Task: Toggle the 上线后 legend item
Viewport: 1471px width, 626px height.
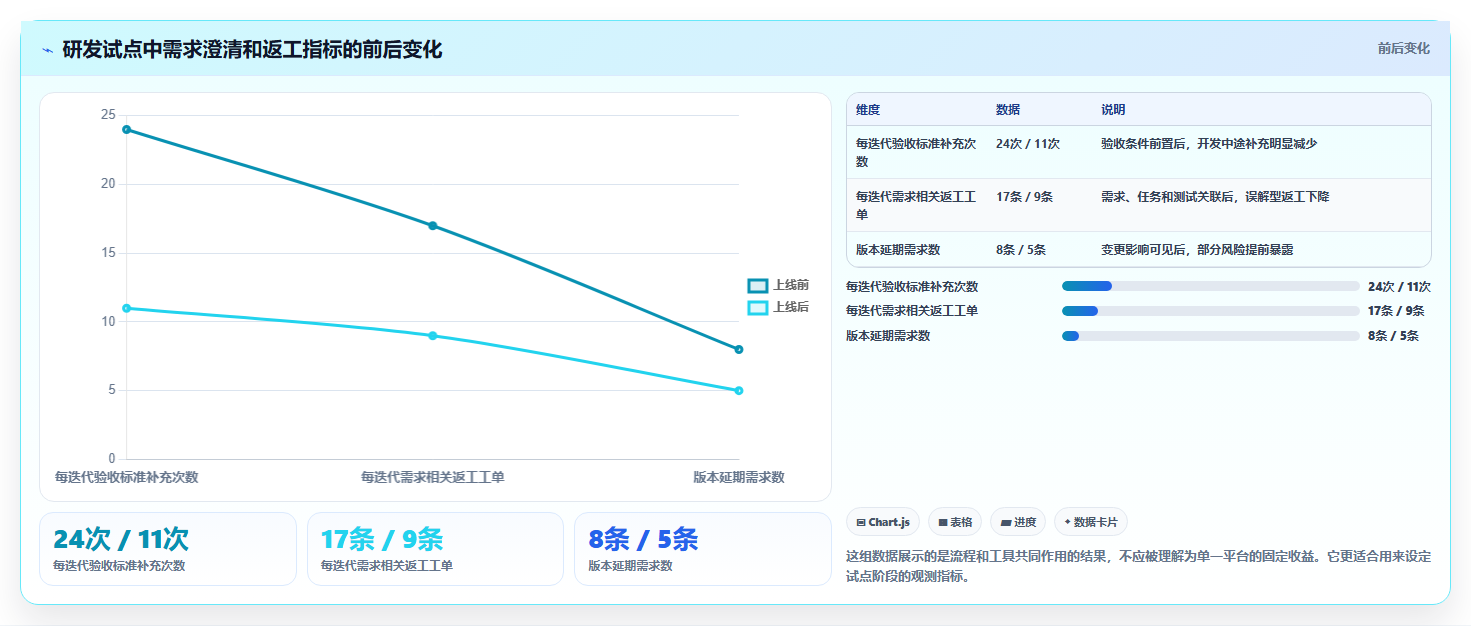Action: [x=778, y=307]
